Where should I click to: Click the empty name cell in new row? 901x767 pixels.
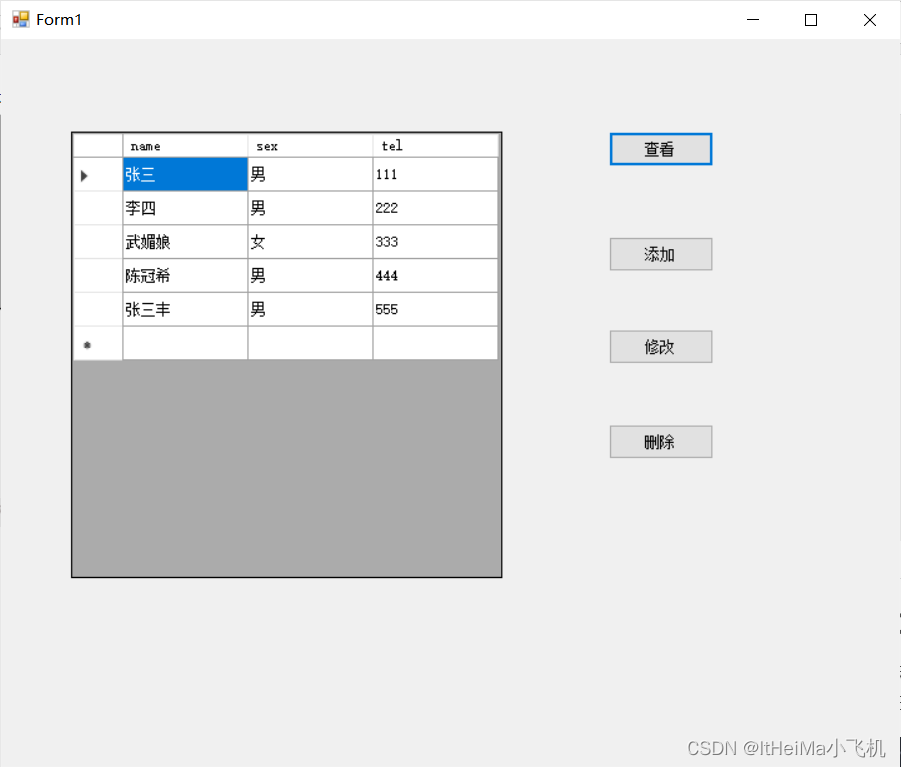click(185, 344)
